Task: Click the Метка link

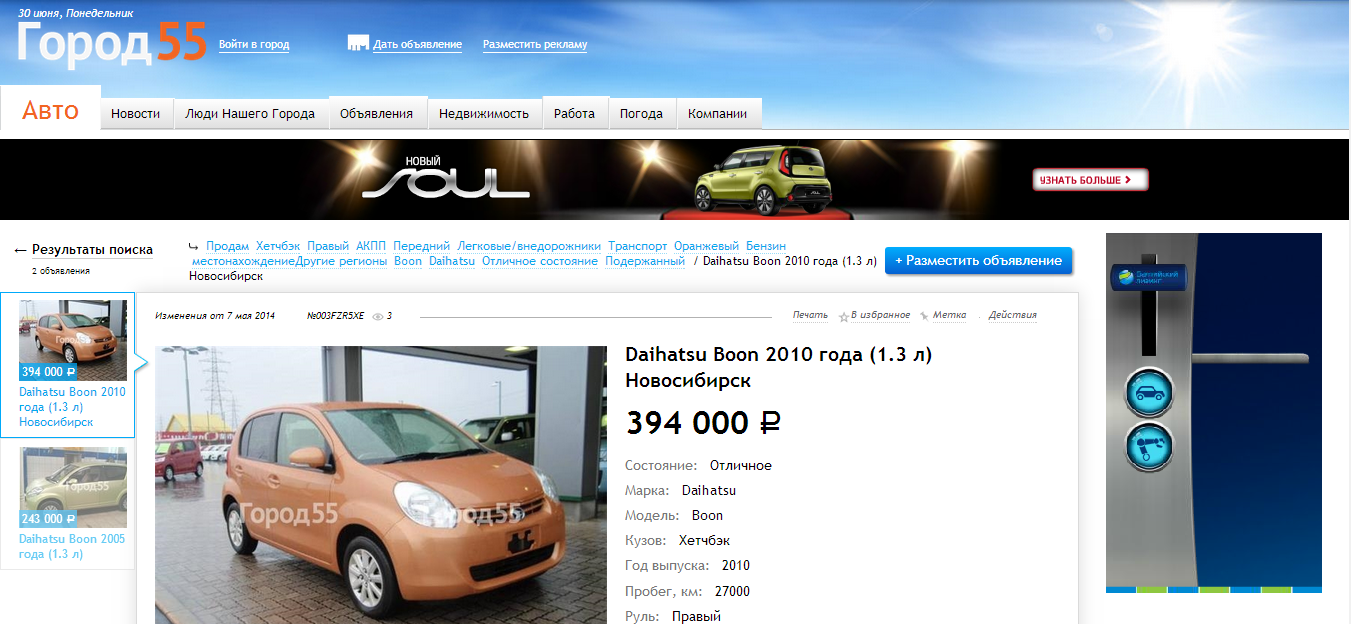Action: coord(949,315)
